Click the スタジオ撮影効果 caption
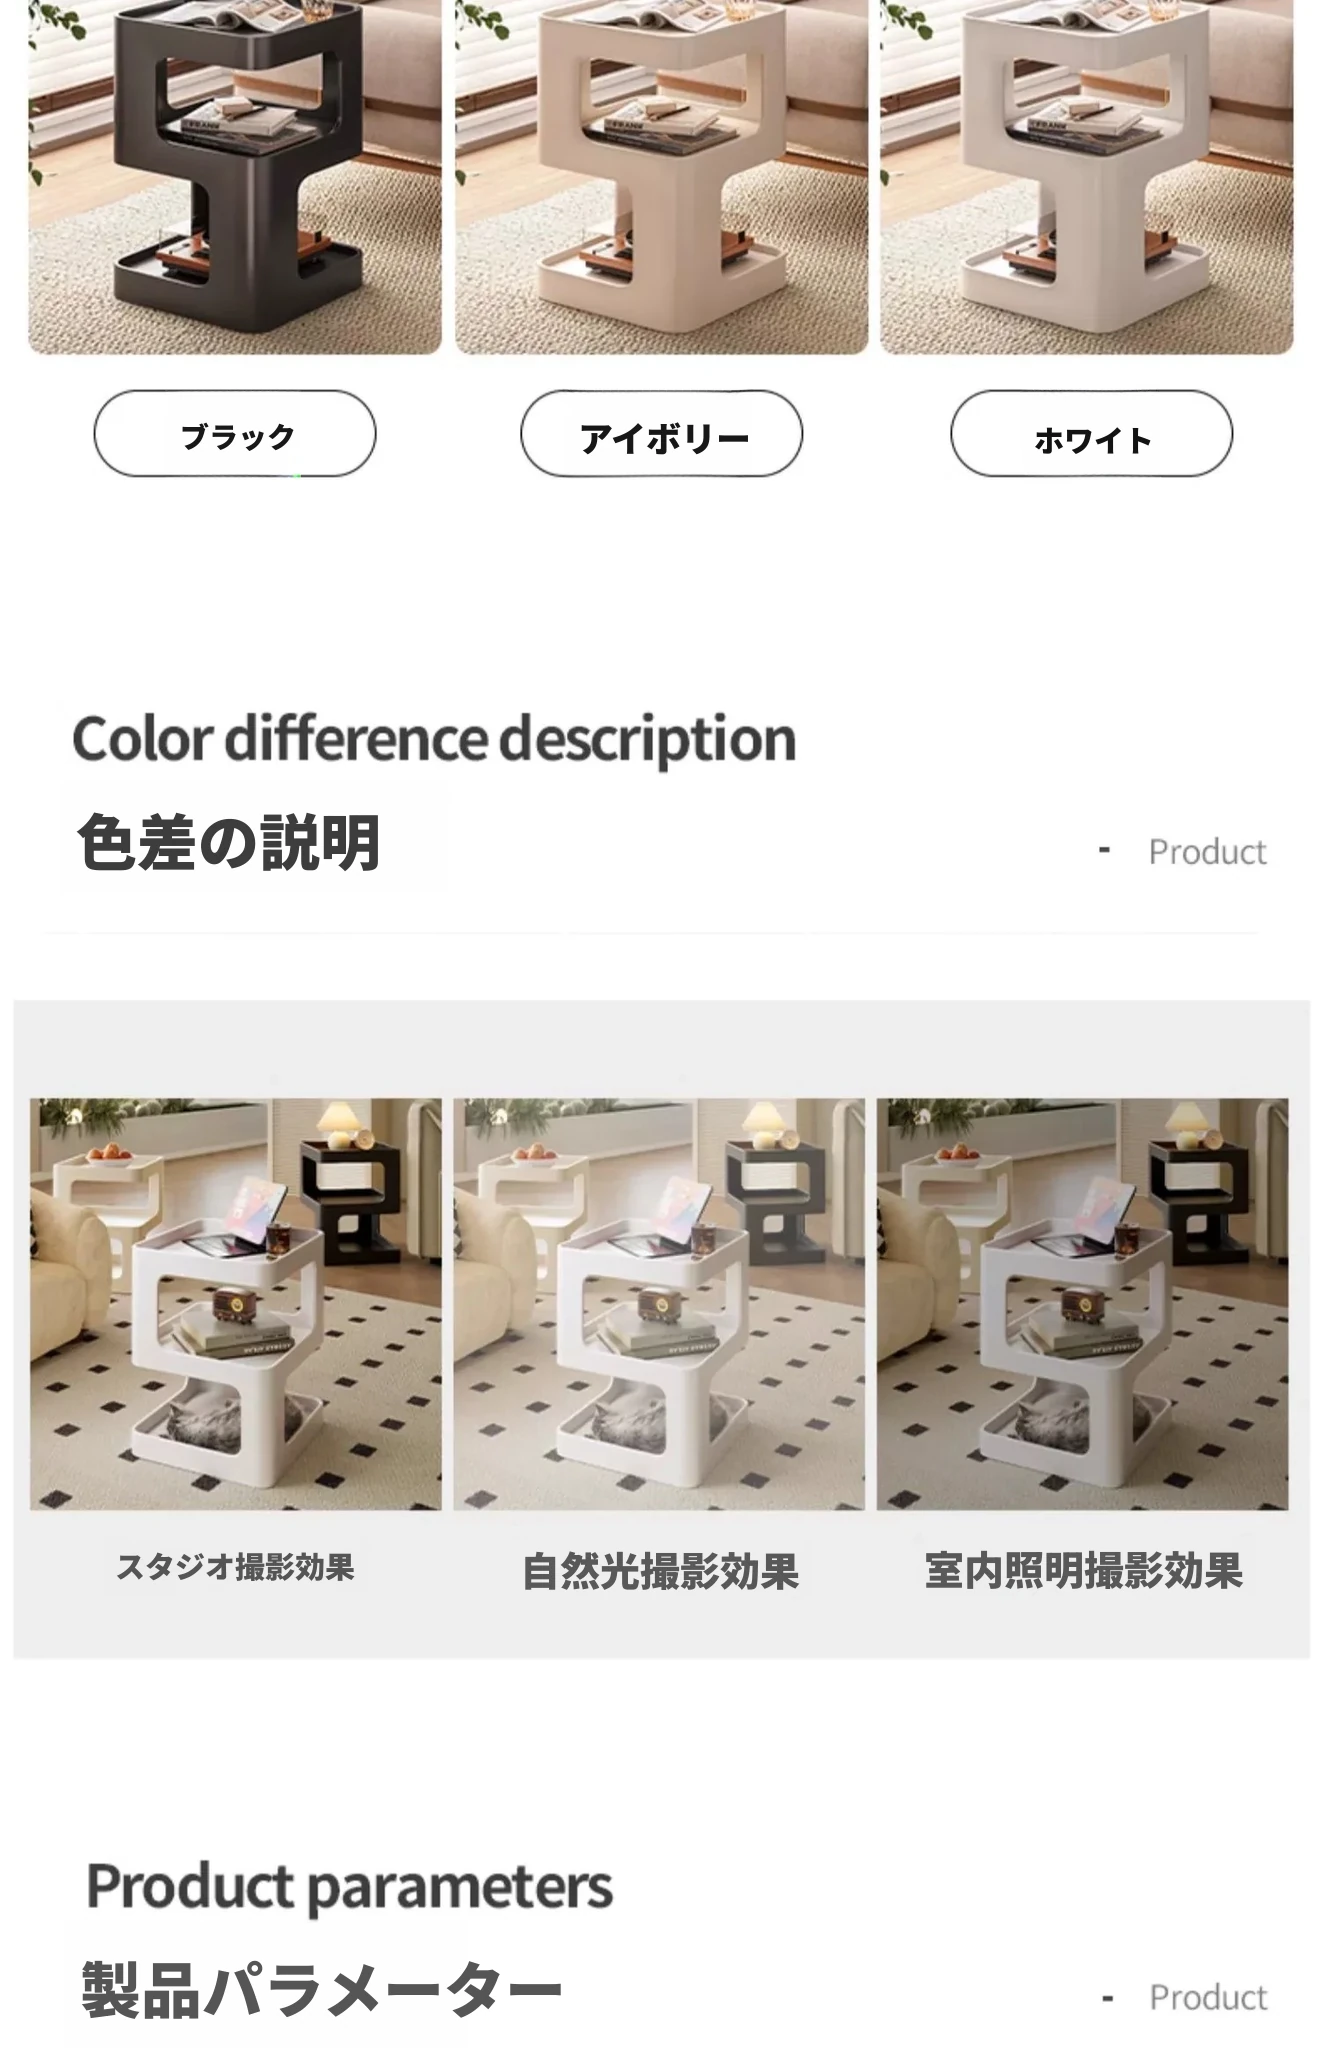The image size is (1322, 2048). coord(236,1567)
